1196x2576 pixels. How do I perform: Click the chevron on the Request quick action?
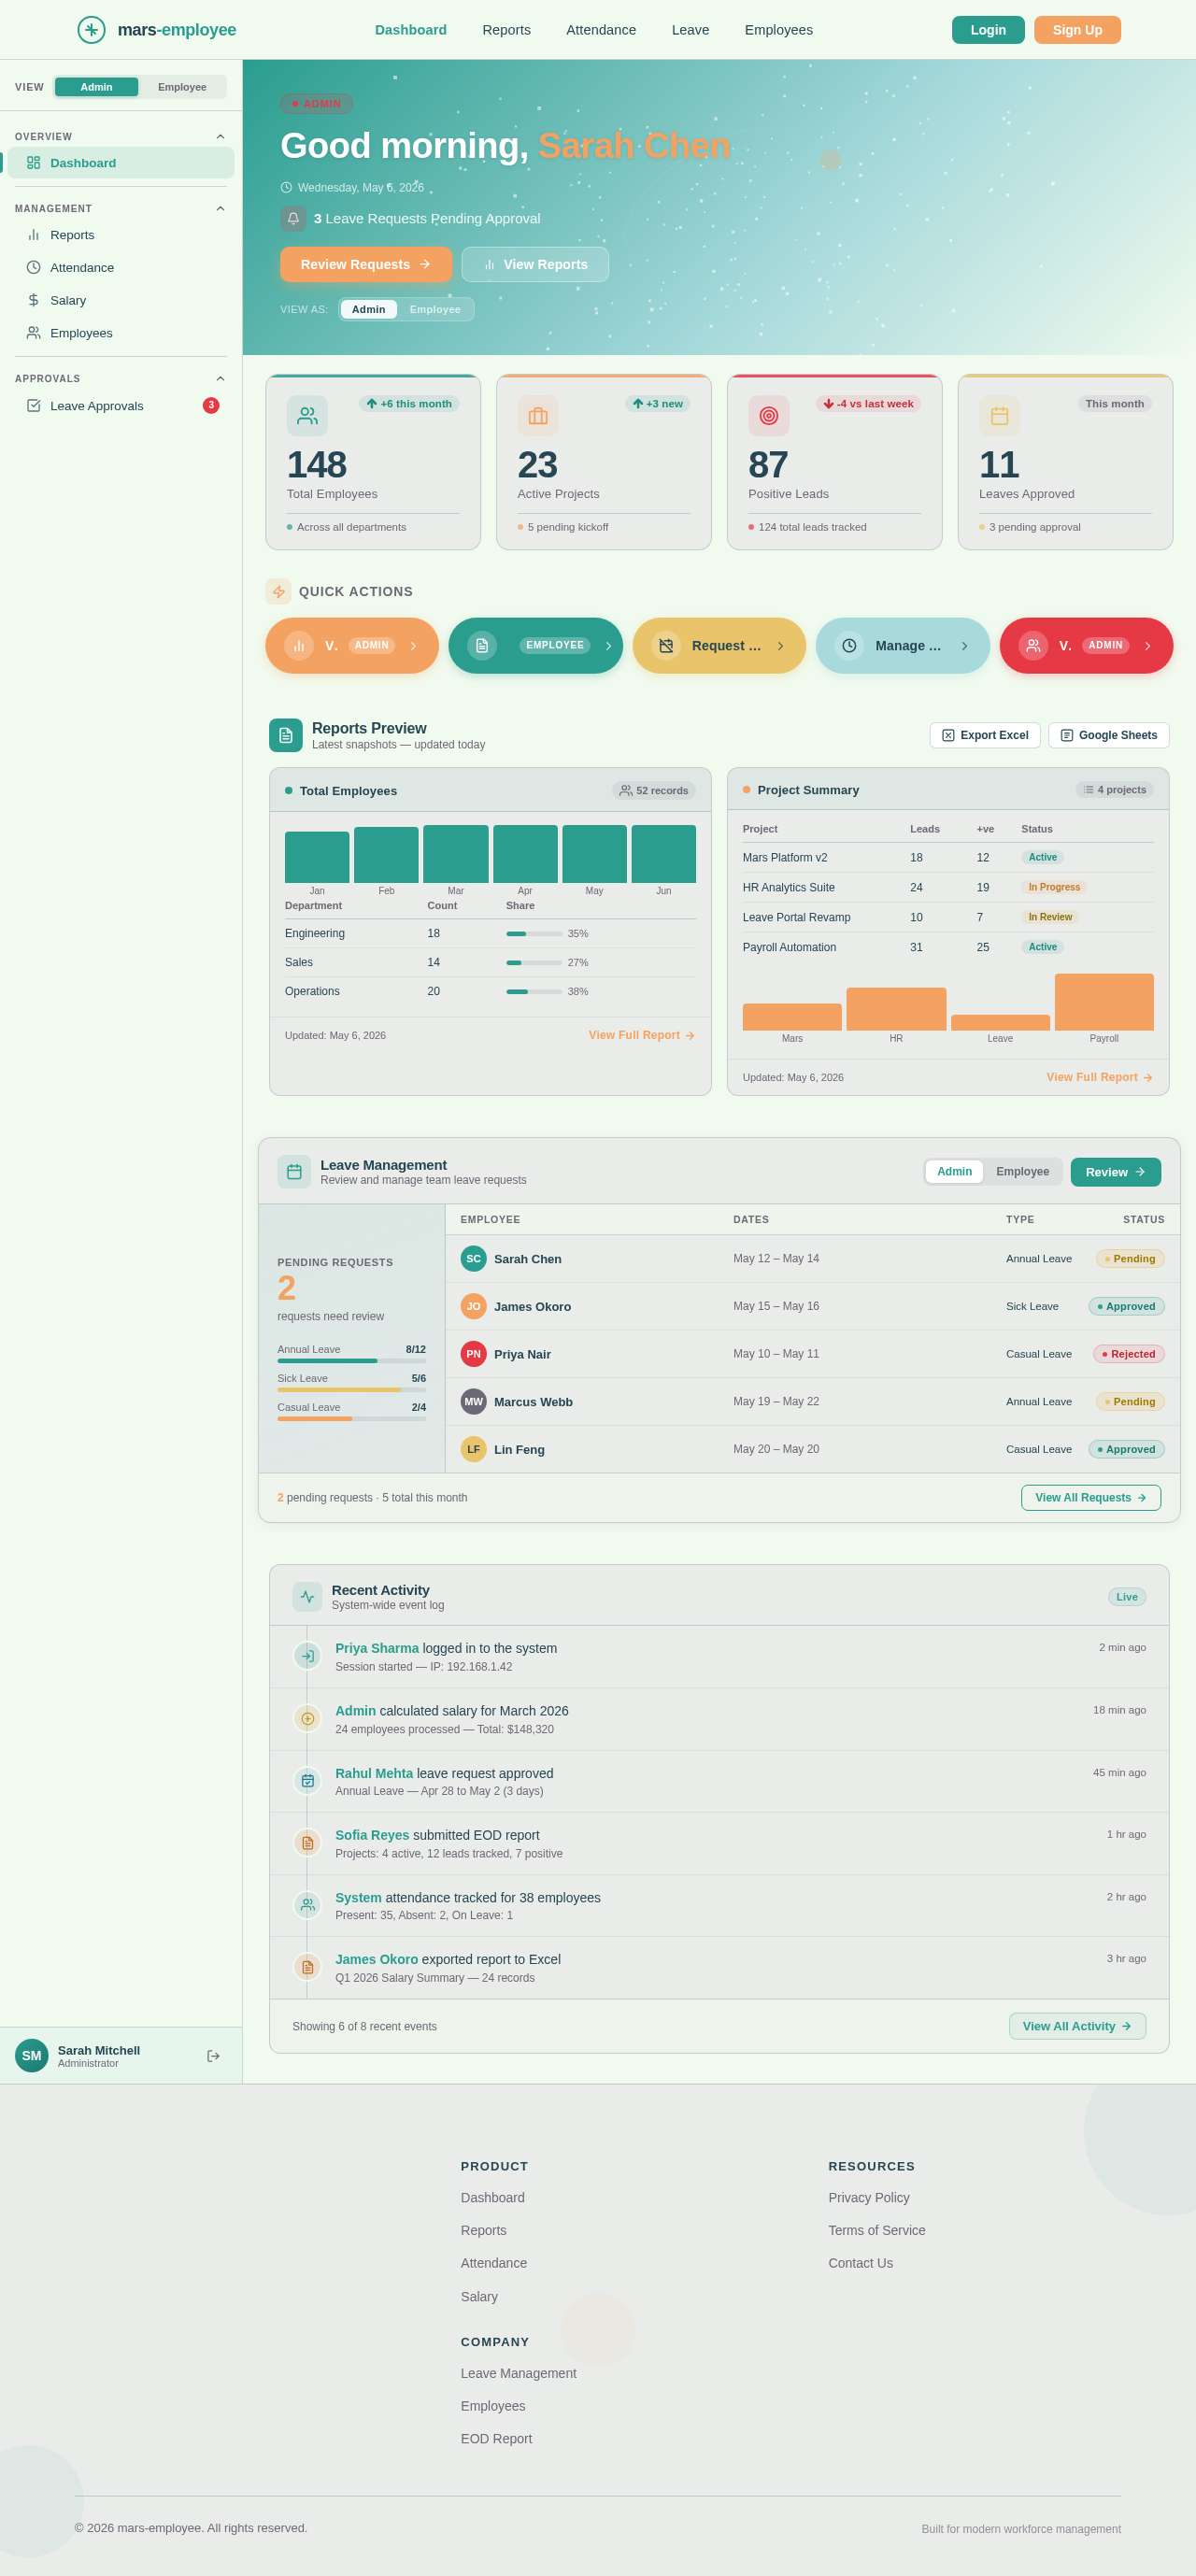[x=780, y=646]
